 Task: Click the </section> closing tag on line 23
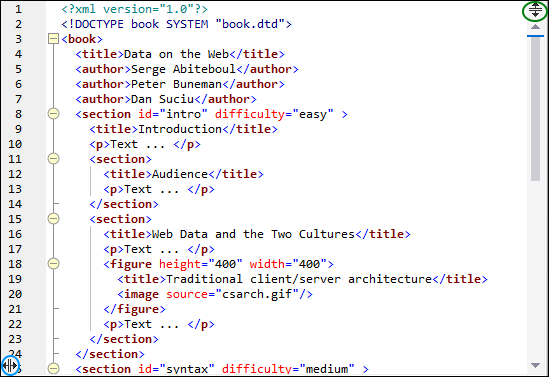point(124,340)
